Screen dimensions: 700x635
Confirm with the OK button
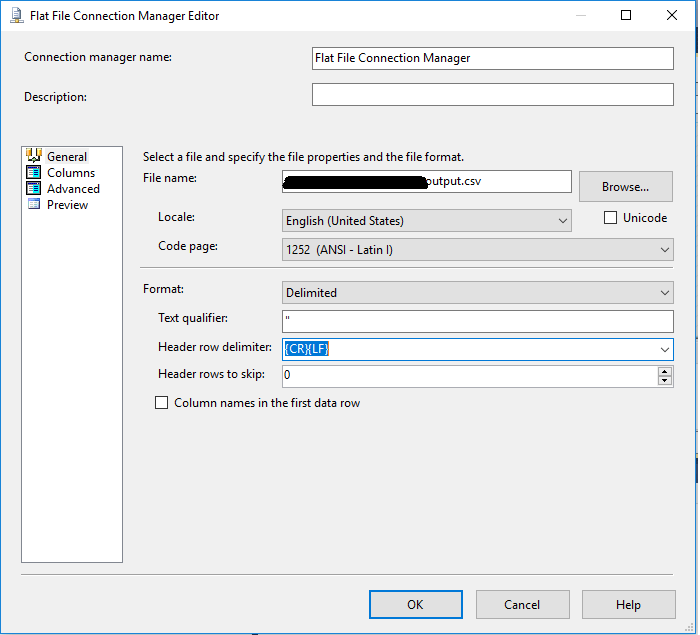[x=415, y=604]
